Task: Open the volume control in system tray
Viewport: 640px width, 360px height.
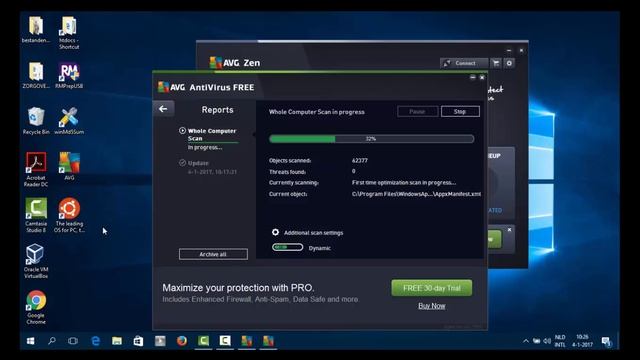Action: point(547,341)
